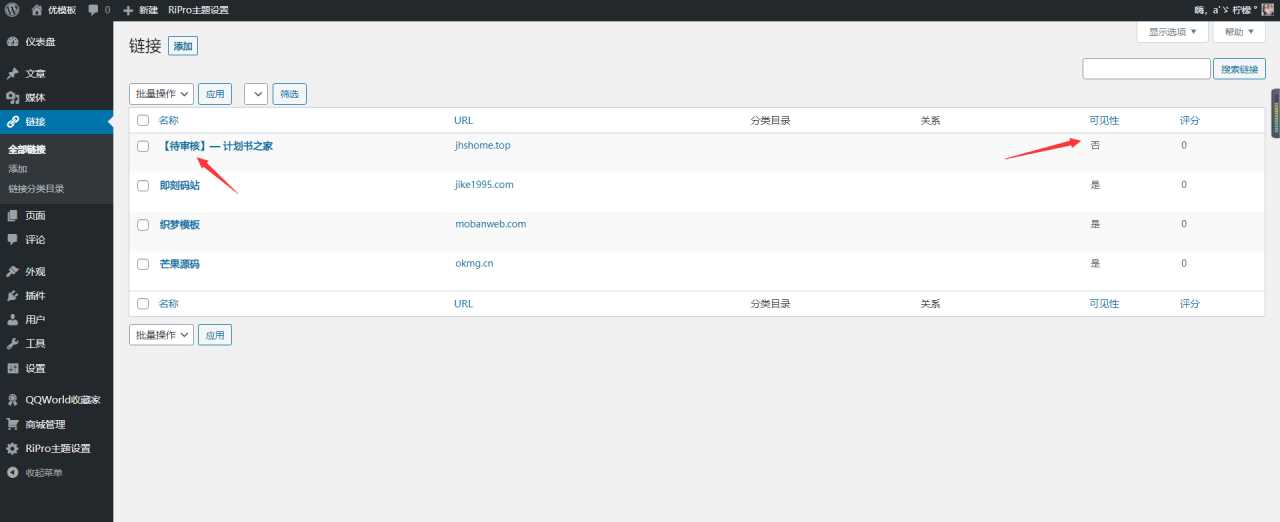
Task: Toggle the select-all checkbox in table header
Action: point(143,120)
